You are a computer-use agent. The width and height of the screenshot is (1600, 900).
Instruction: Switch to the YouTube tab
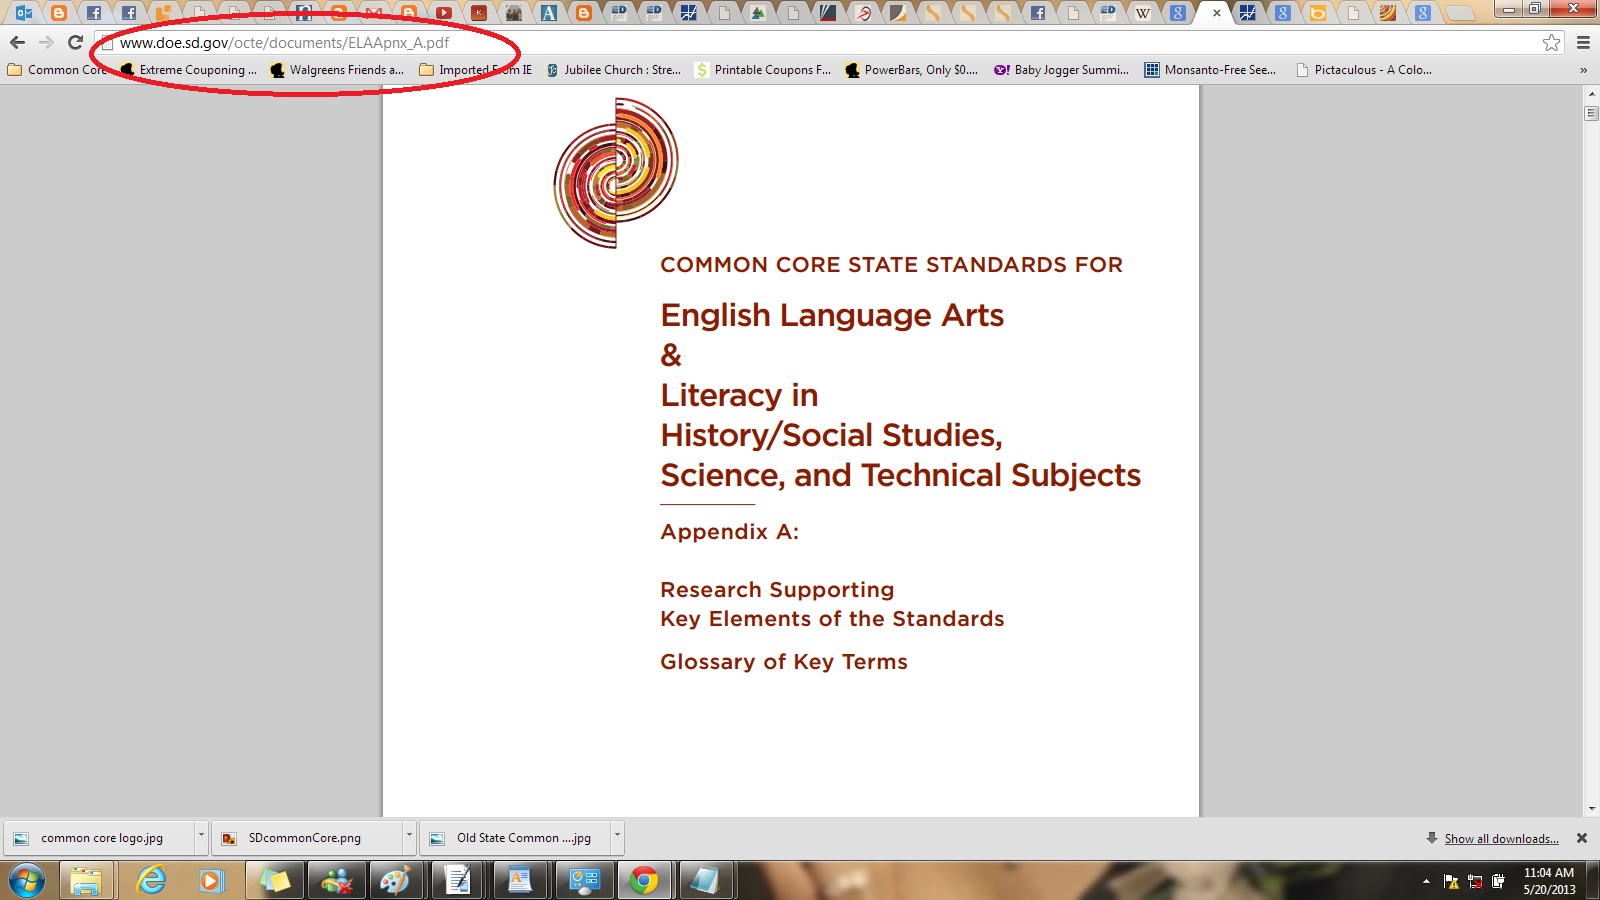(x=443, y=13)
